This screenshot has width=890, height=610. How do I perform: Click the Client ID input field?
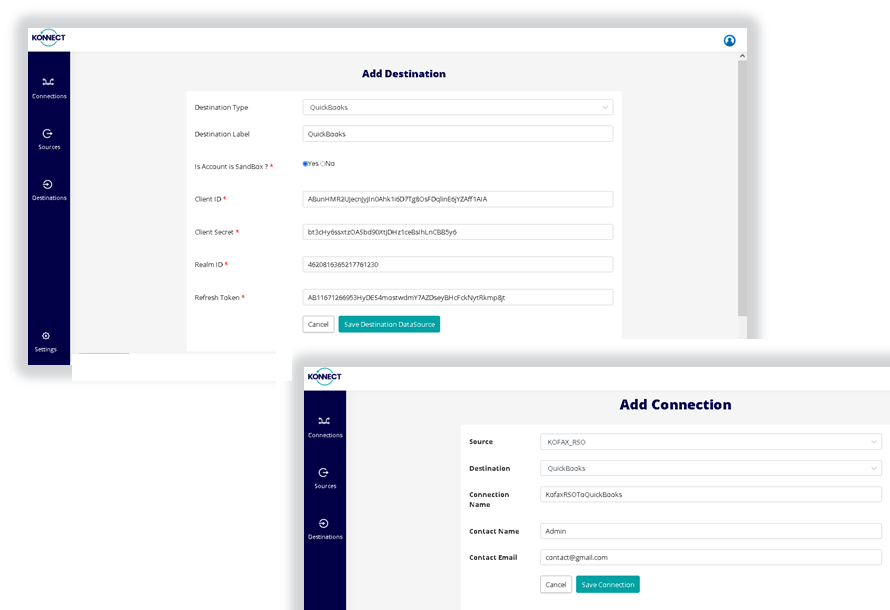click(x=457, y=199)
